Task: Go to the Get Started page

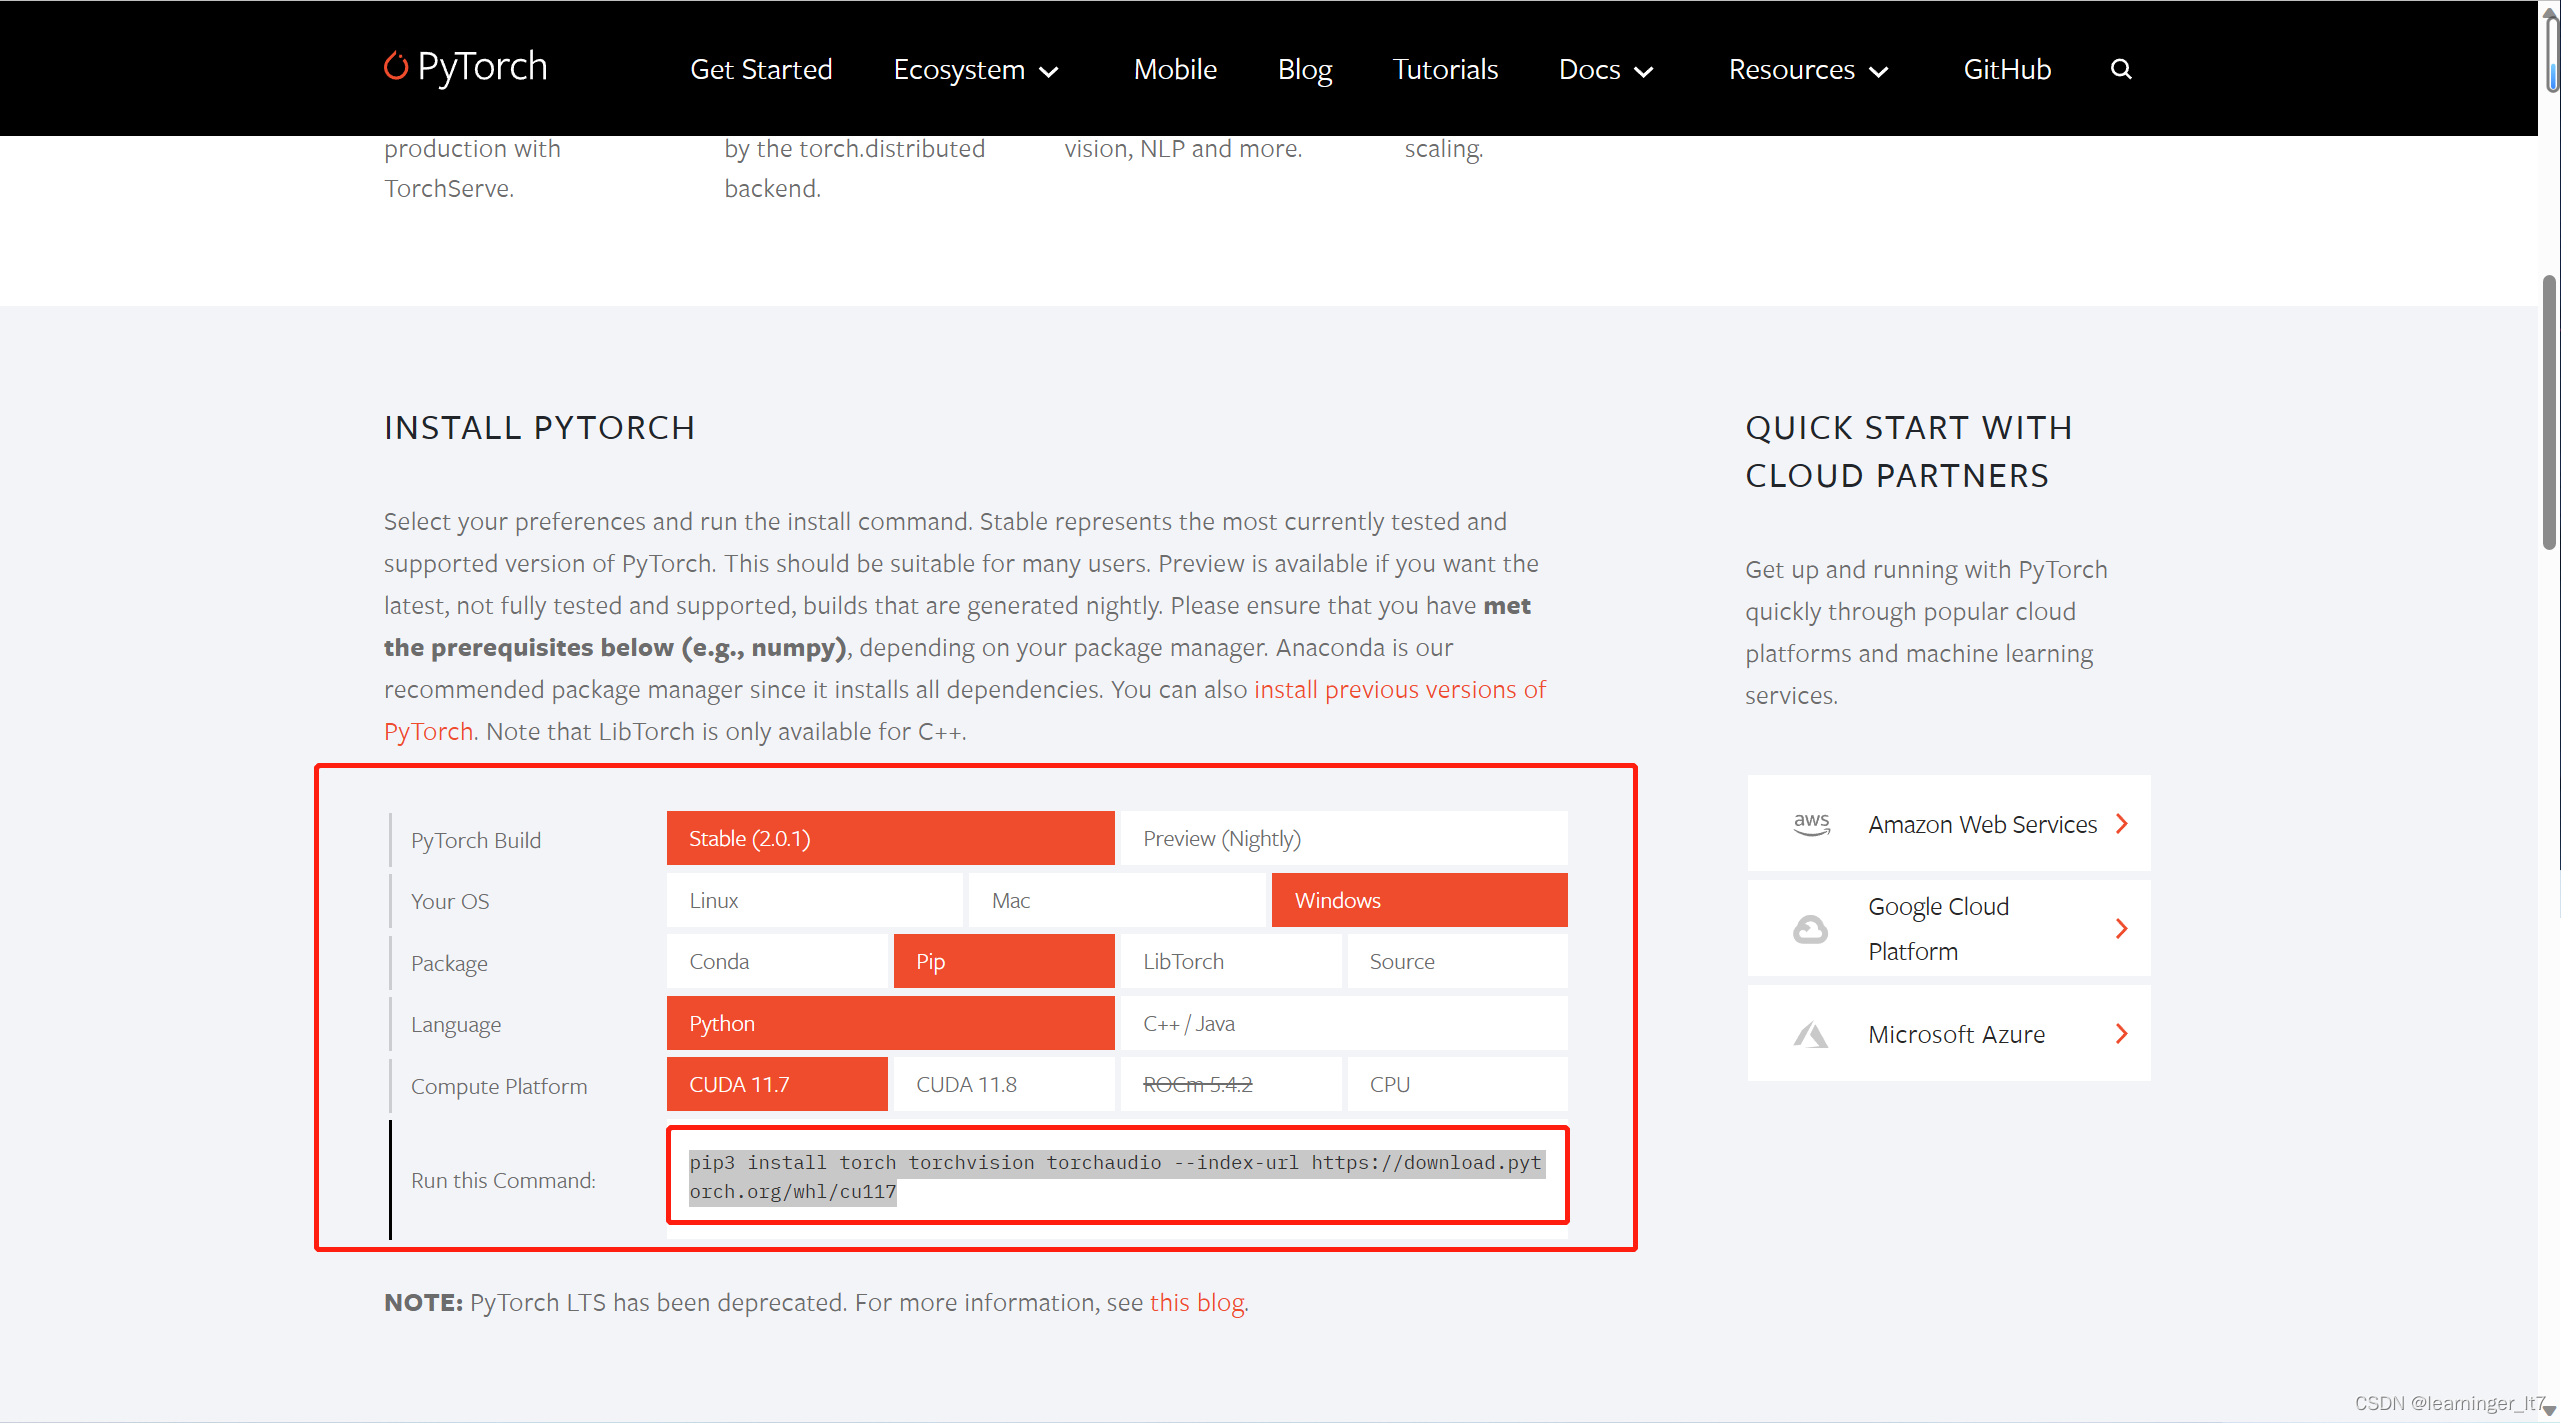Action: click(x=761, y=70)
